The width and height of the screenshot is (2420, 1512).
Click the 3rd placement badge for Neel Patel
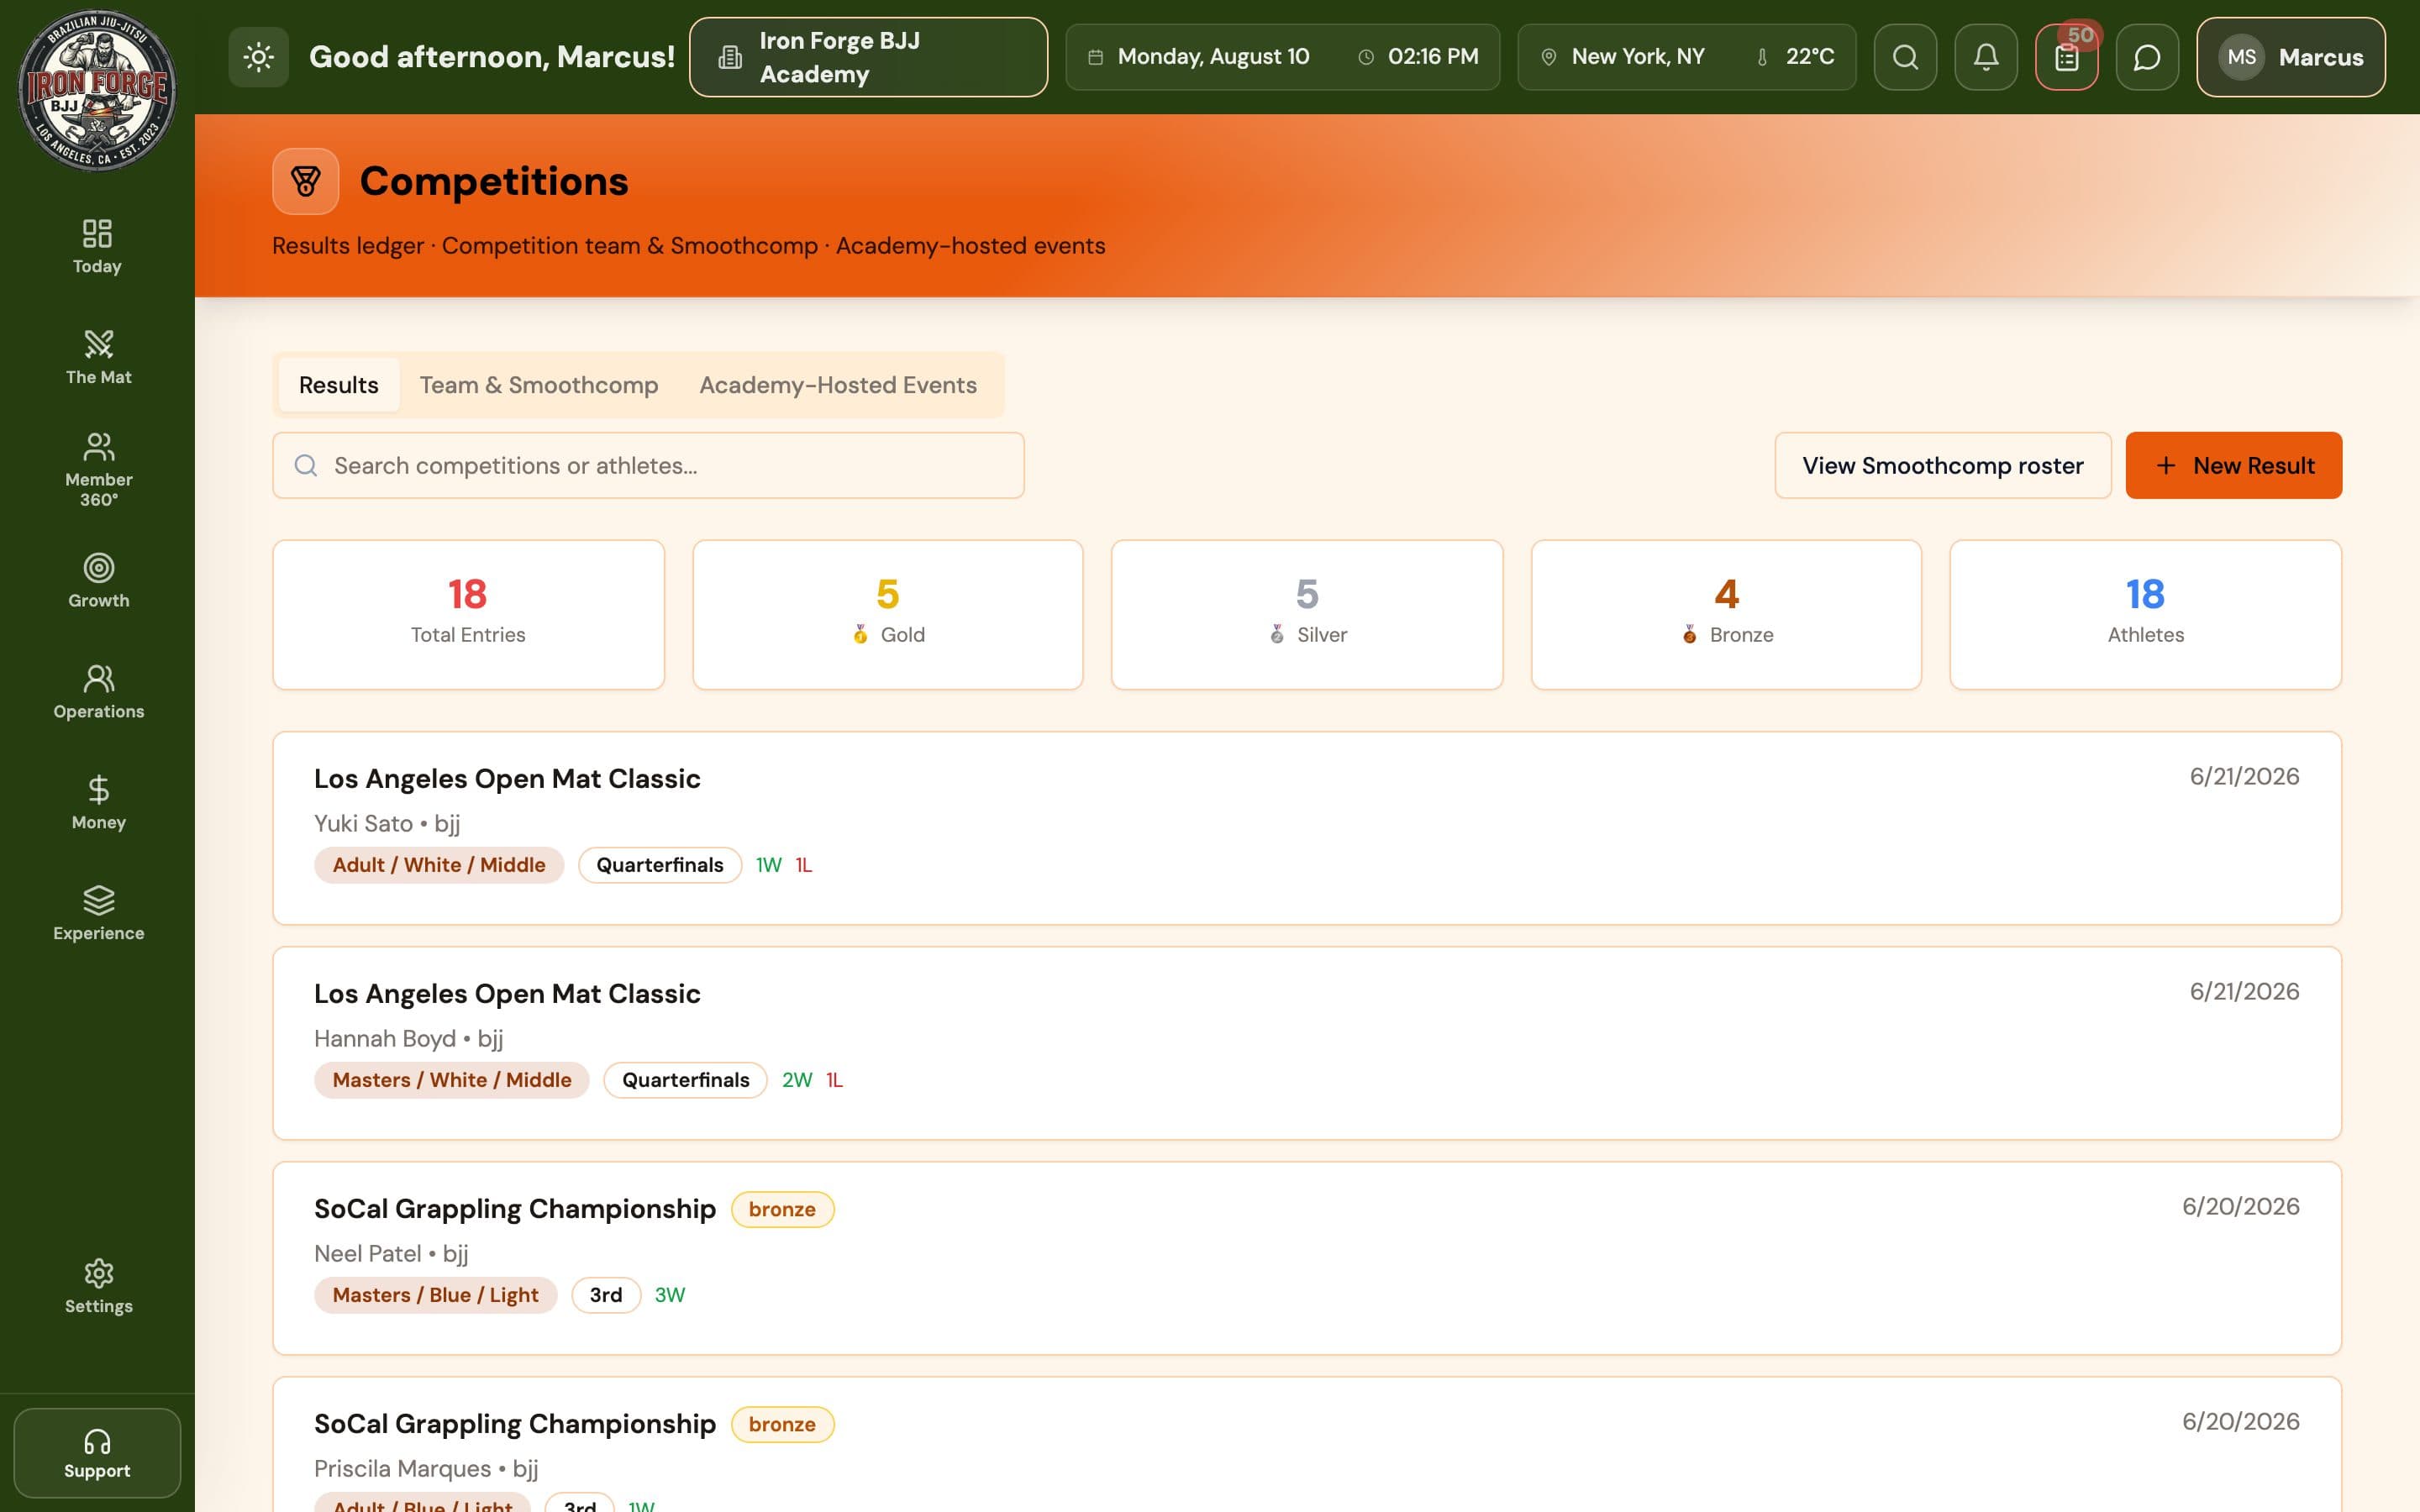click(x=605, y=1295)
